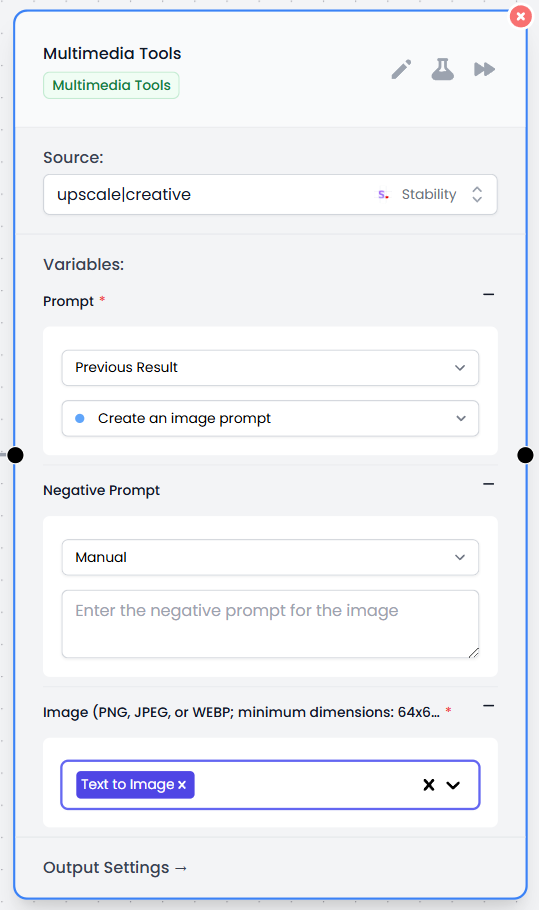Clear all selections in Image field
The width and height of the screenshot is (539, 910).
[x=429, y=785]
